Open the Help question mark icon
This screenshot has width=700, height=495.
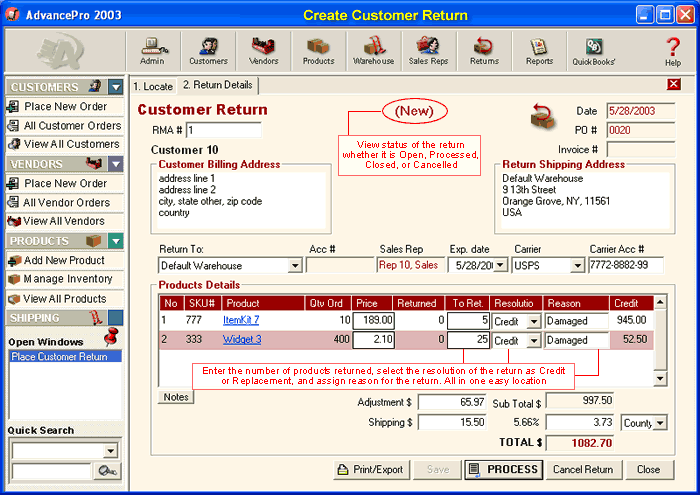click(x=673, y=51)
